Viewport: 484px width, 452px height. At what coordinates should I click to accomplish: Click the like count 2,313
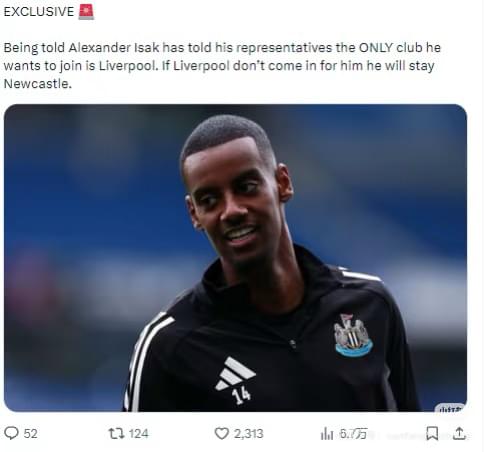pos(248,434)
